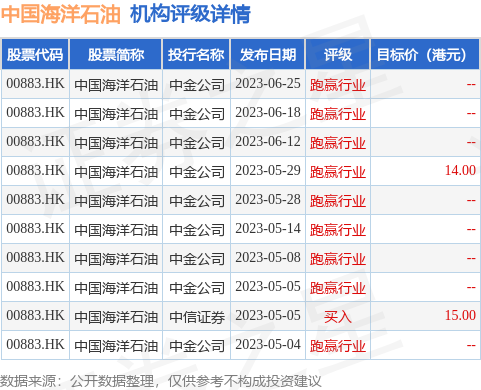
Task: Click 00883.HK in the 中信证券 row
Action: [x=35, y=315]
